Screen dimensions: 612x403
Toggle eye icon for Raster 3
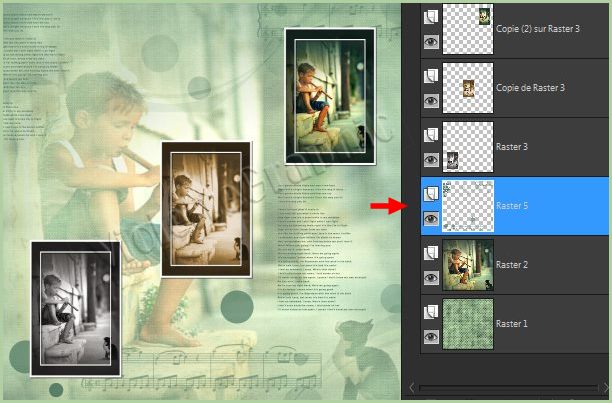click(430, 159)
